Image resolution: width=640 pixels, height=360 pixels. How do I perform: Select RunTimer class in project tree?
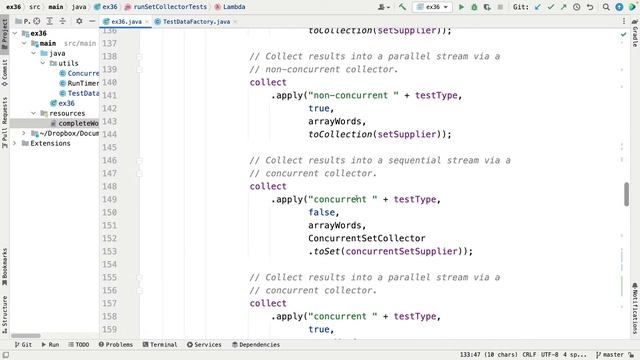79,83
